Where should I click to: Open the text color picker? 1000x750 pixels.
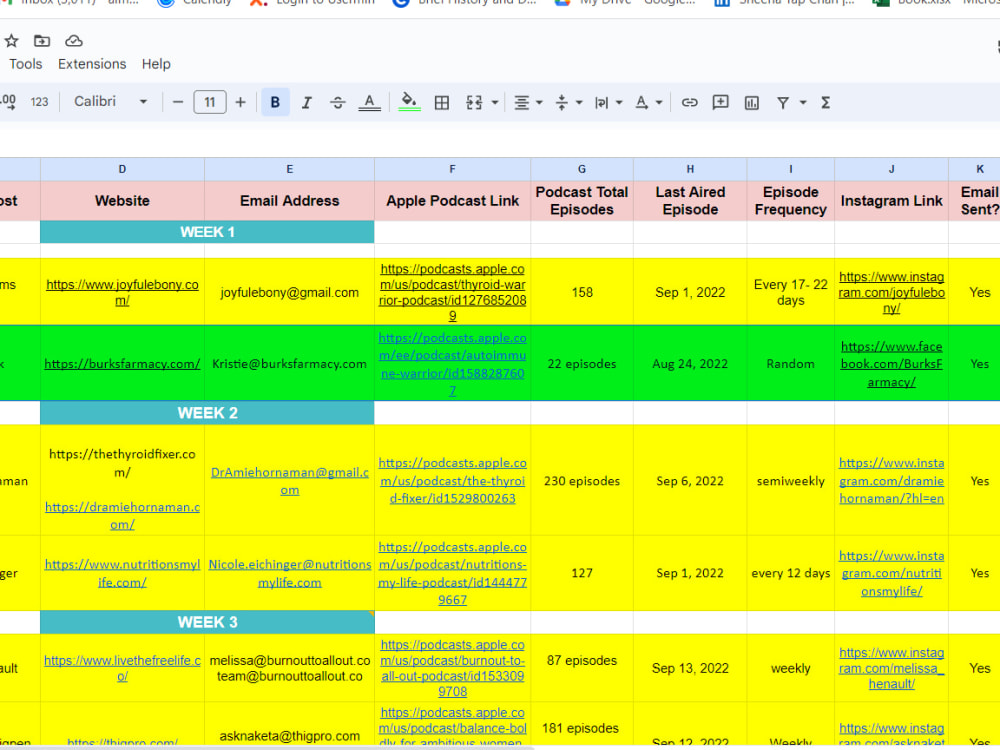pyautogui.click(x=369, y=102)
